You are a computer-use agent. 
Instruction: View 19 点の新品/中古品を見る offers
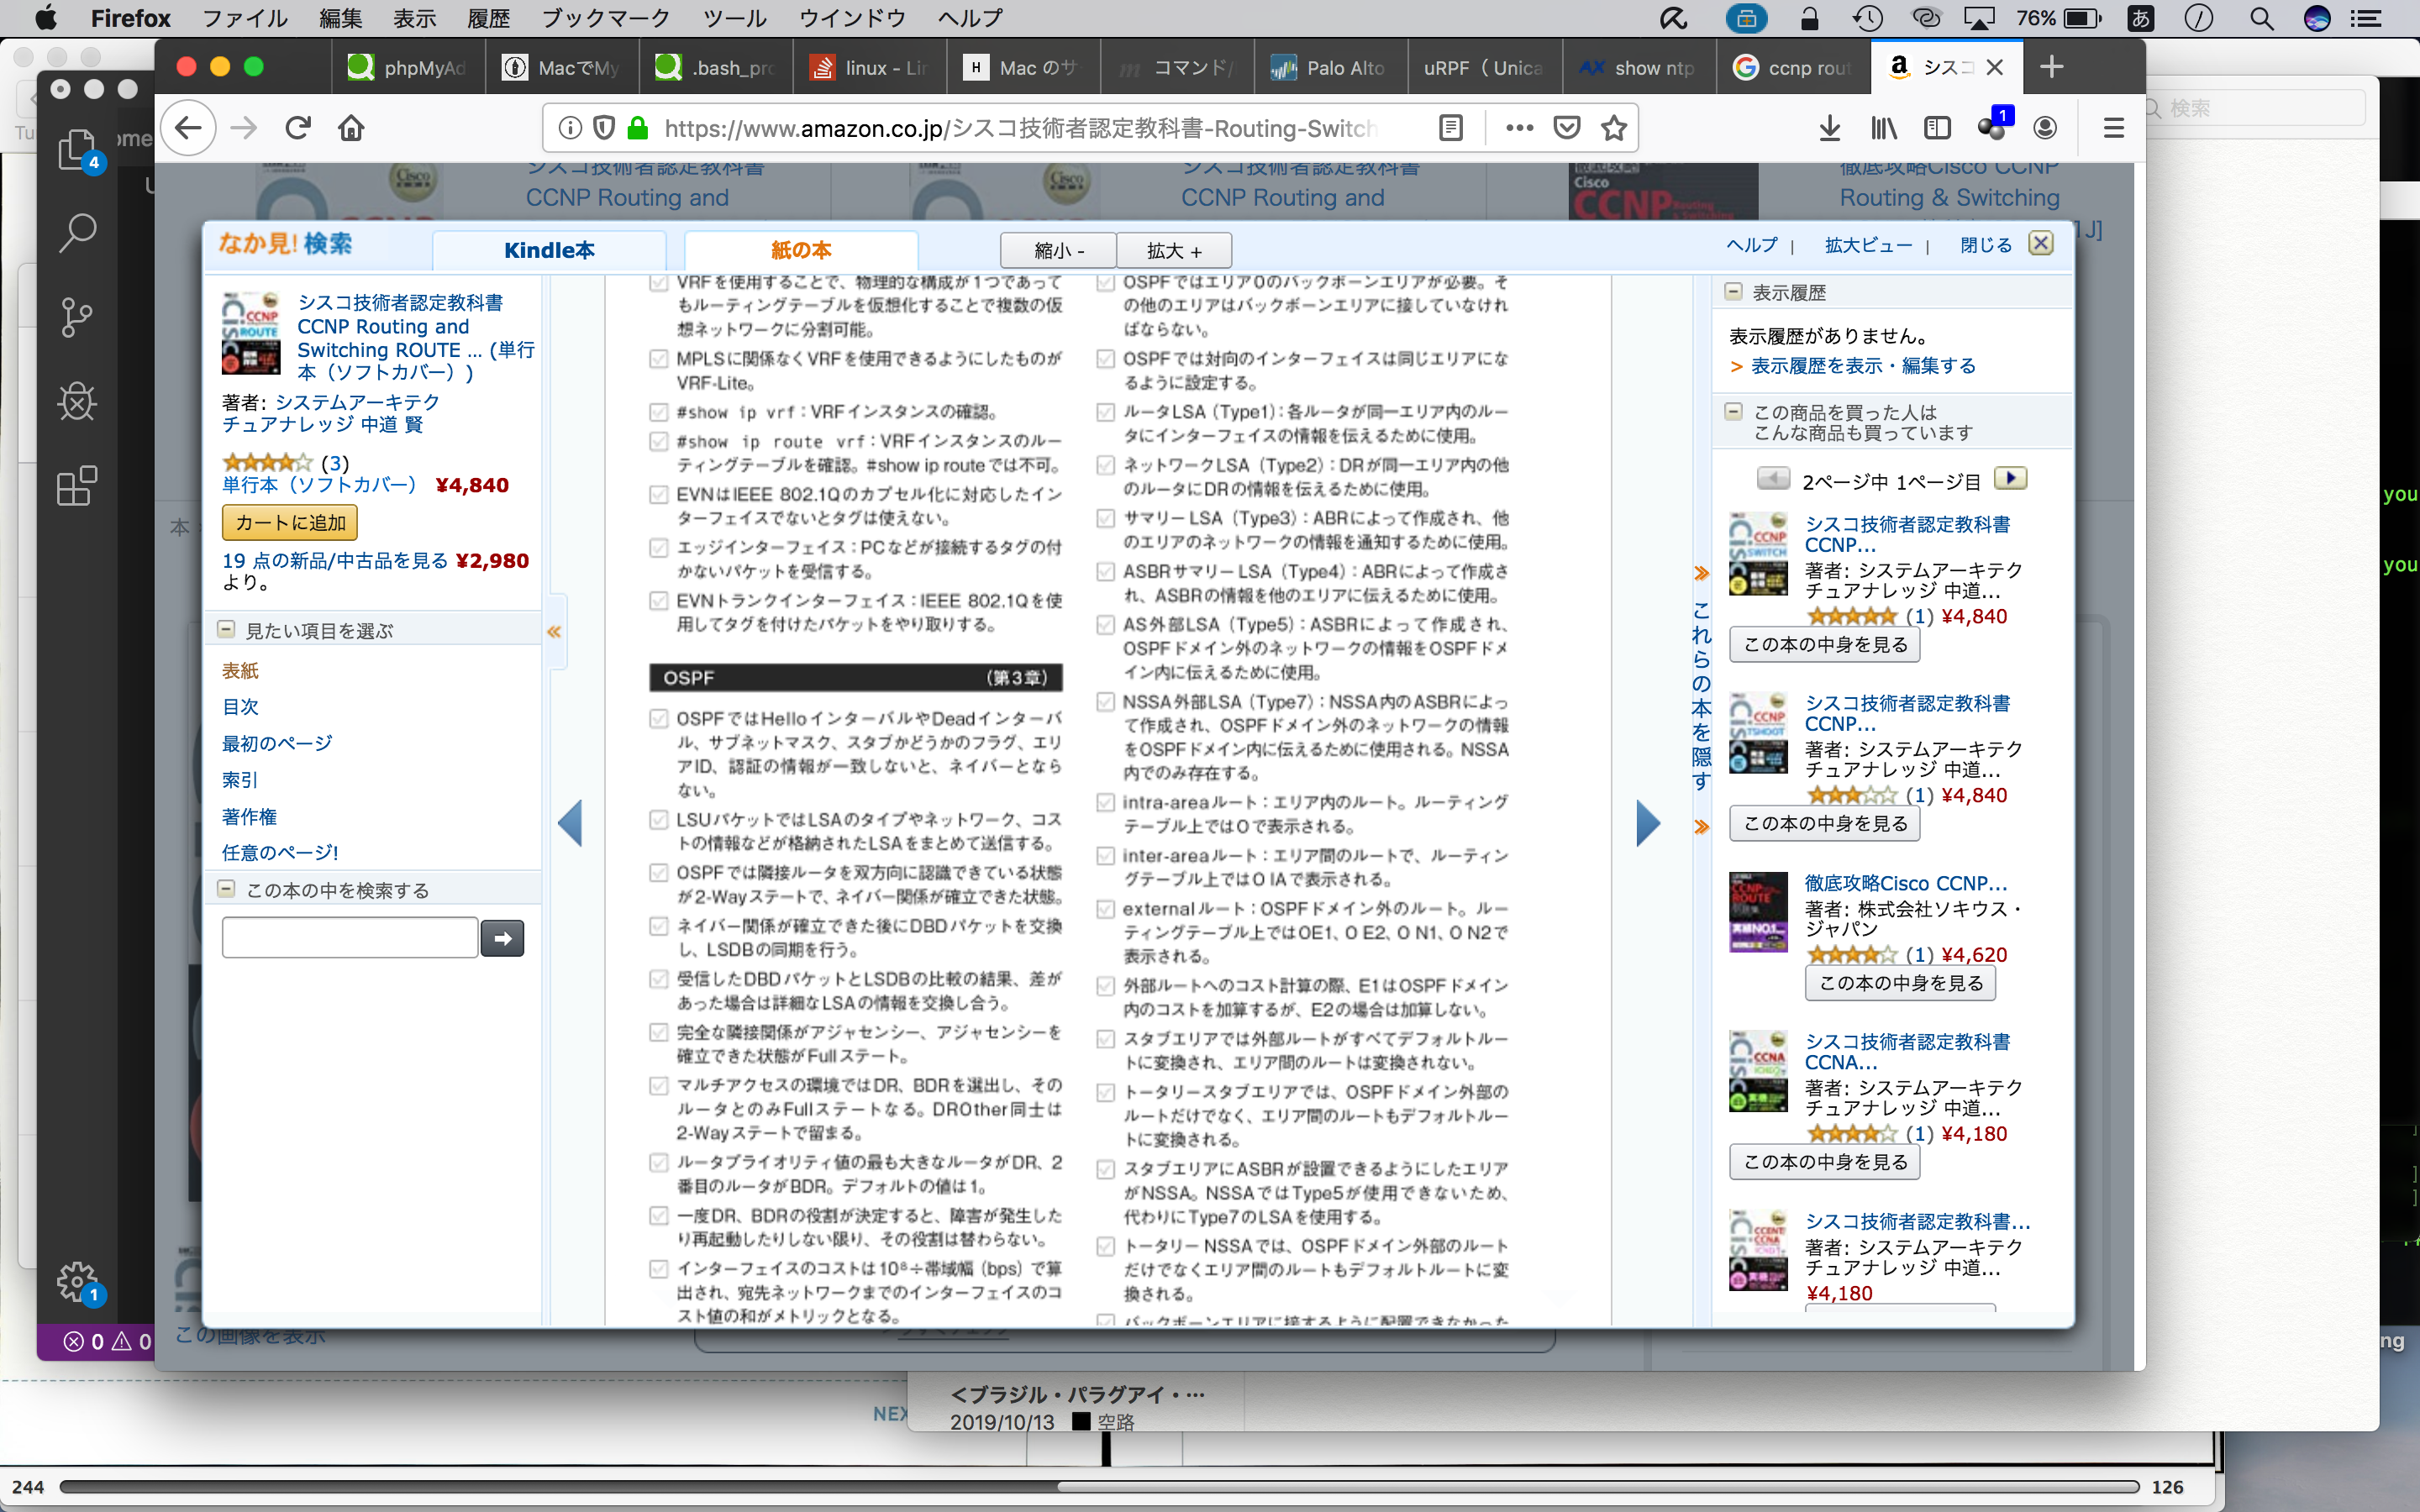335,560
